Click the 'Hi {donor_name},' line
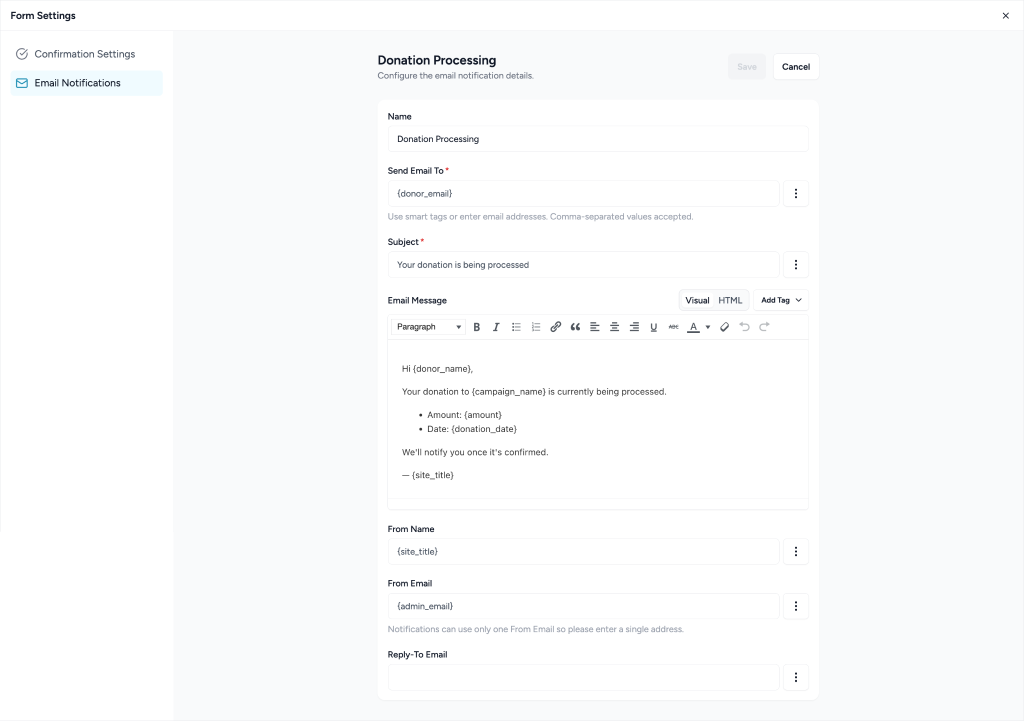 click(438, 369)
